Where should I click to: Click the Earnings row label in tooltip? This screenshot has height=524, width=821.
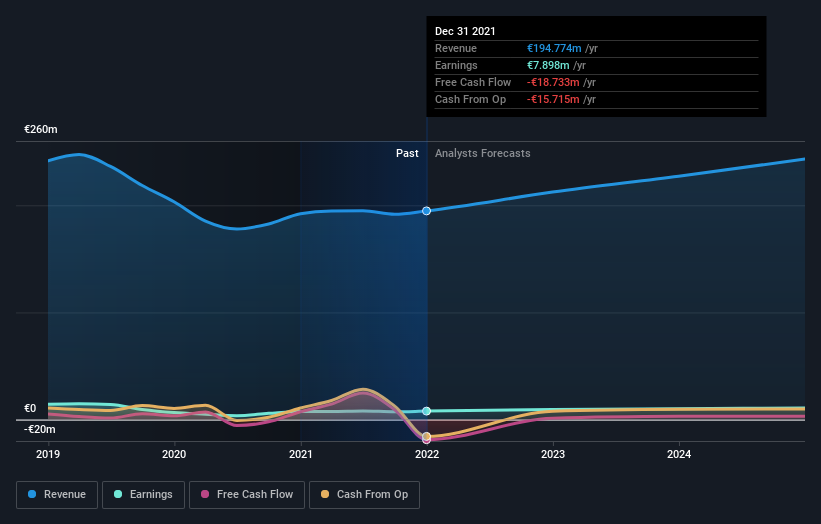[456, 65]
